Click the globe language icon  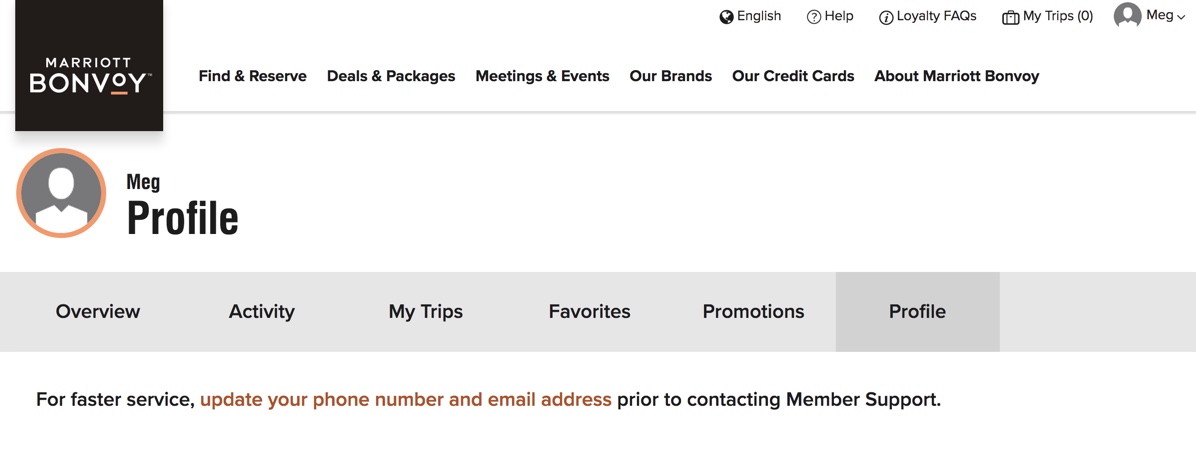(726, 17)
